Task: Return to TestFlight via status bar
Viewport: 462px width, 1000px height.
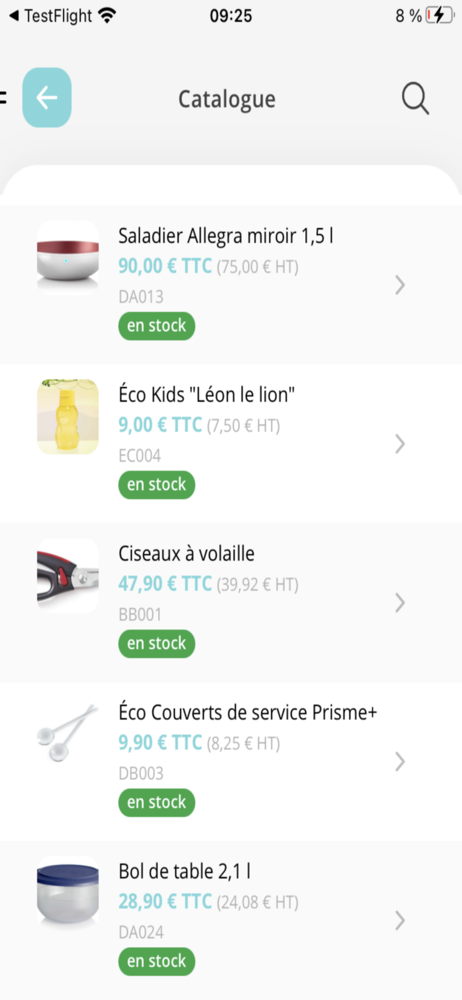Action: (51, 16)
